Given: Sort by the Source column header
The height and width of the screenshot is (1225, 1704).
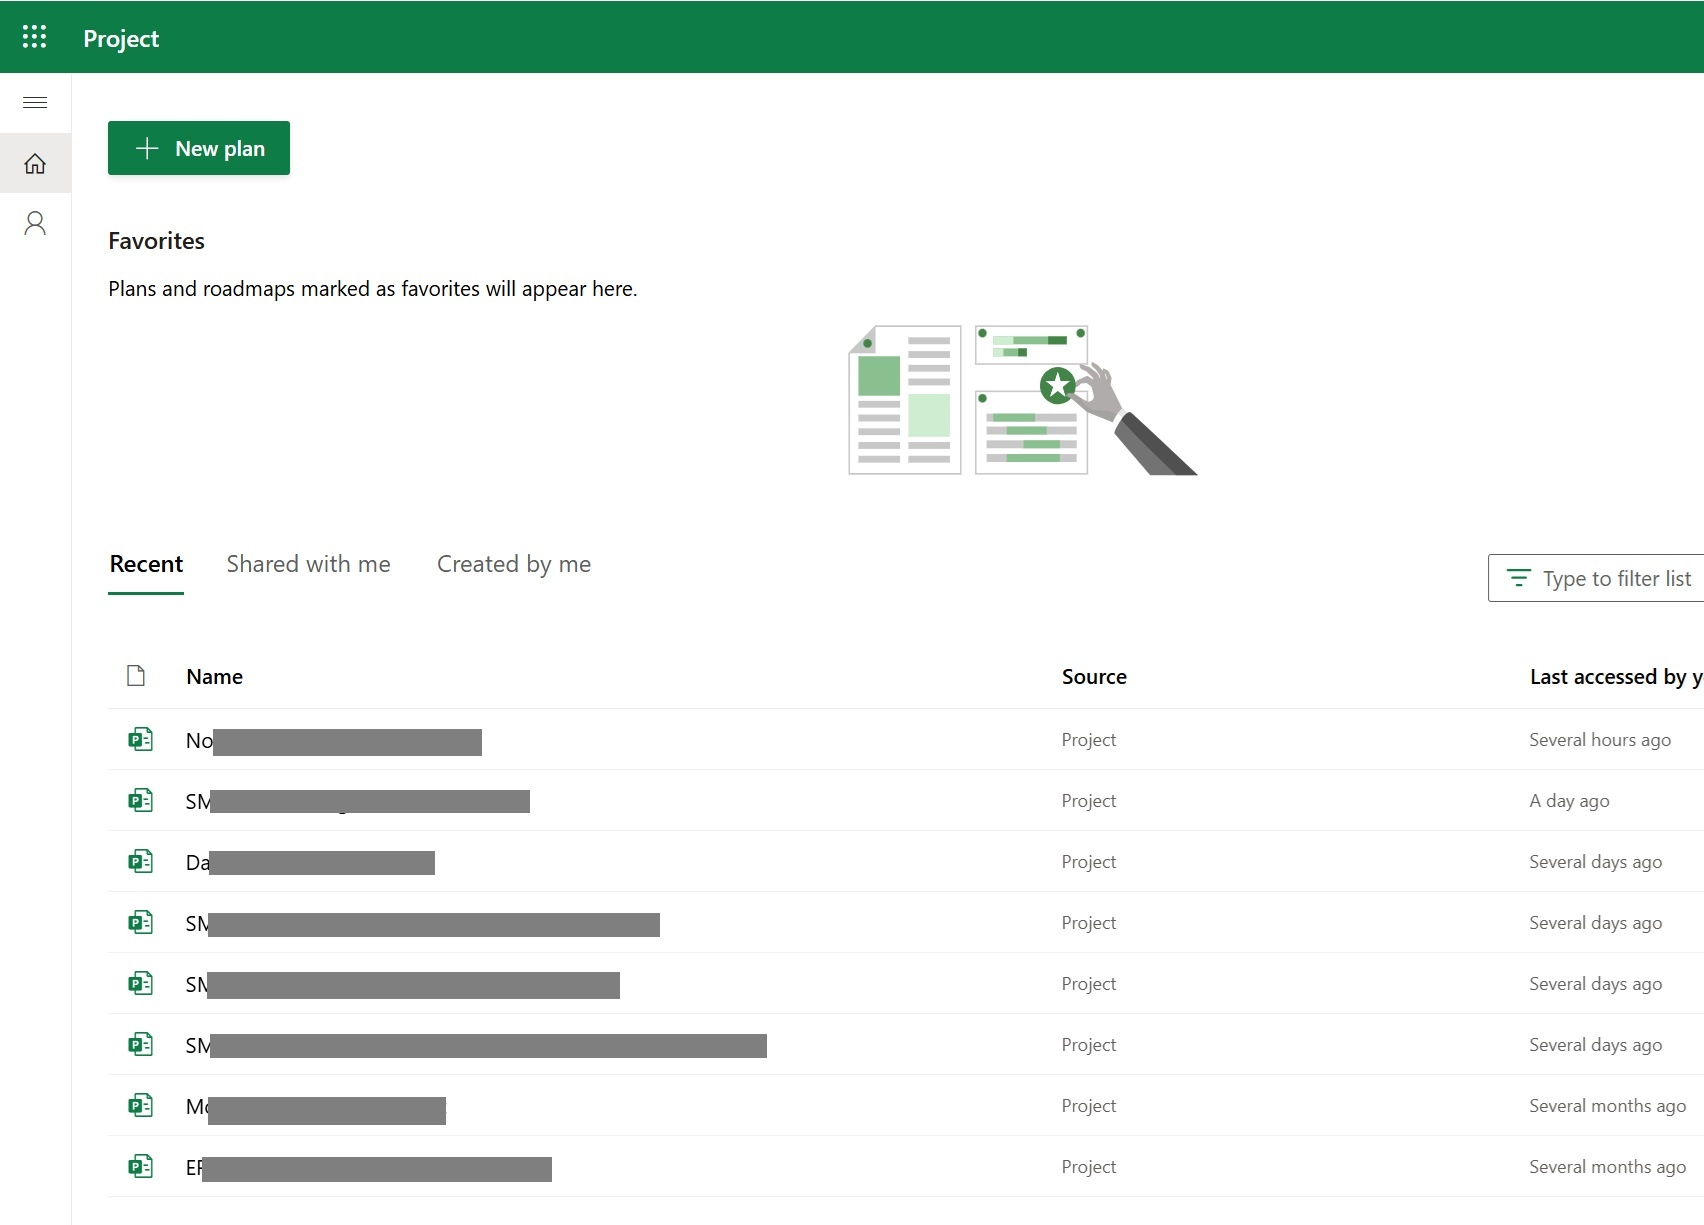Looking at the screenshot, I should tap(1094, 677).
